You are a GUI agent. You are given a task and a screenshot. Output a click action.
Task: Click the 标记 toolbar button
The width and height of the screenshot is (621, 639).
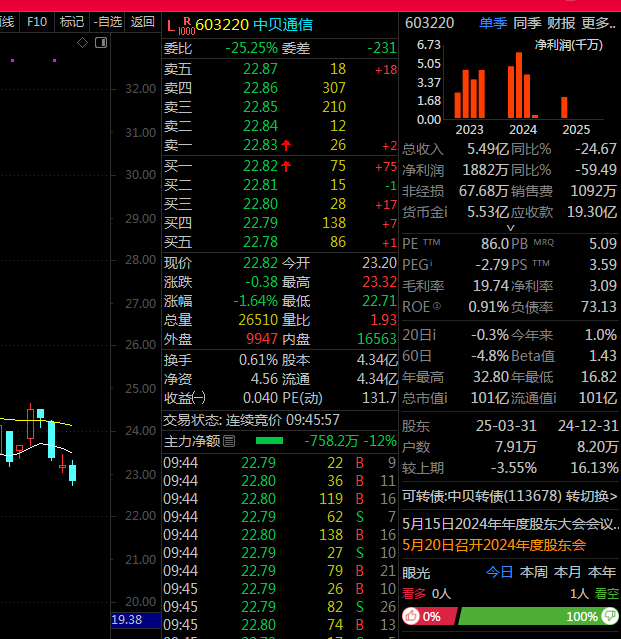coord(72,22)
